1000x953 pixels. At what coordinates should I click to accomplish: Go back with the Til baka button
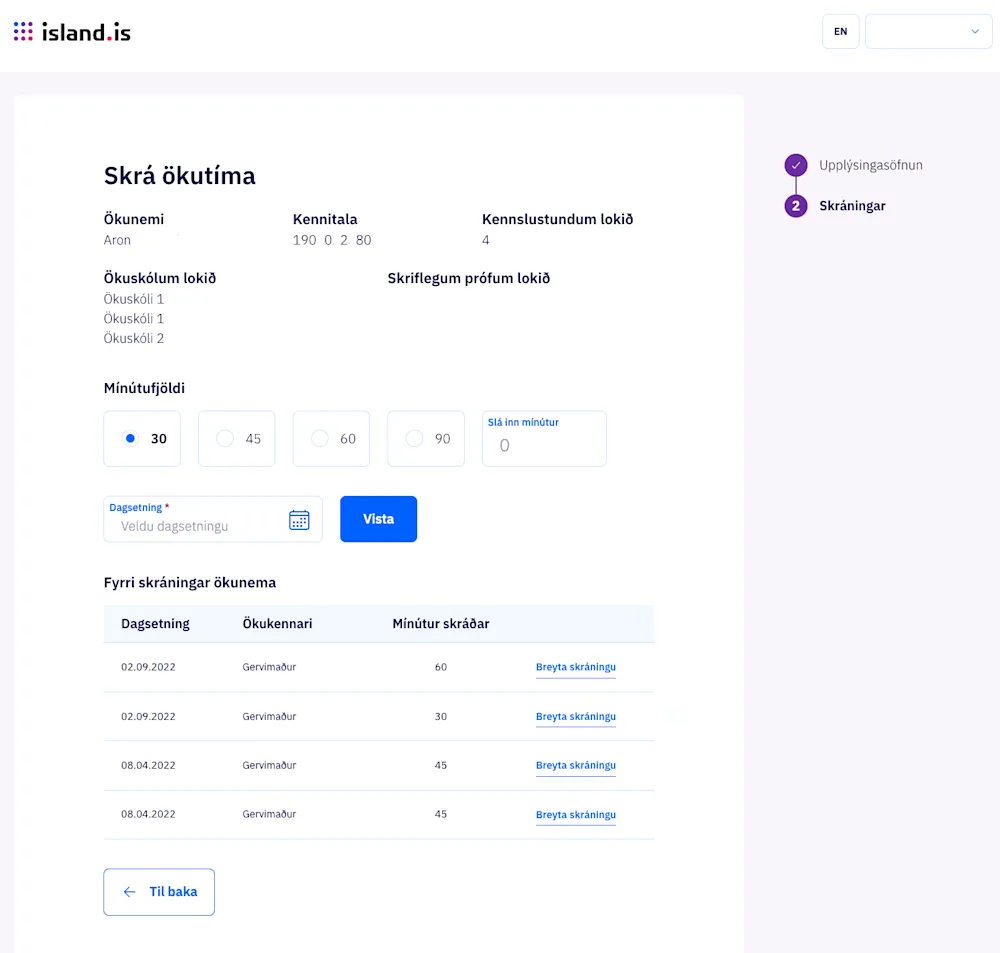pos(159,892)
